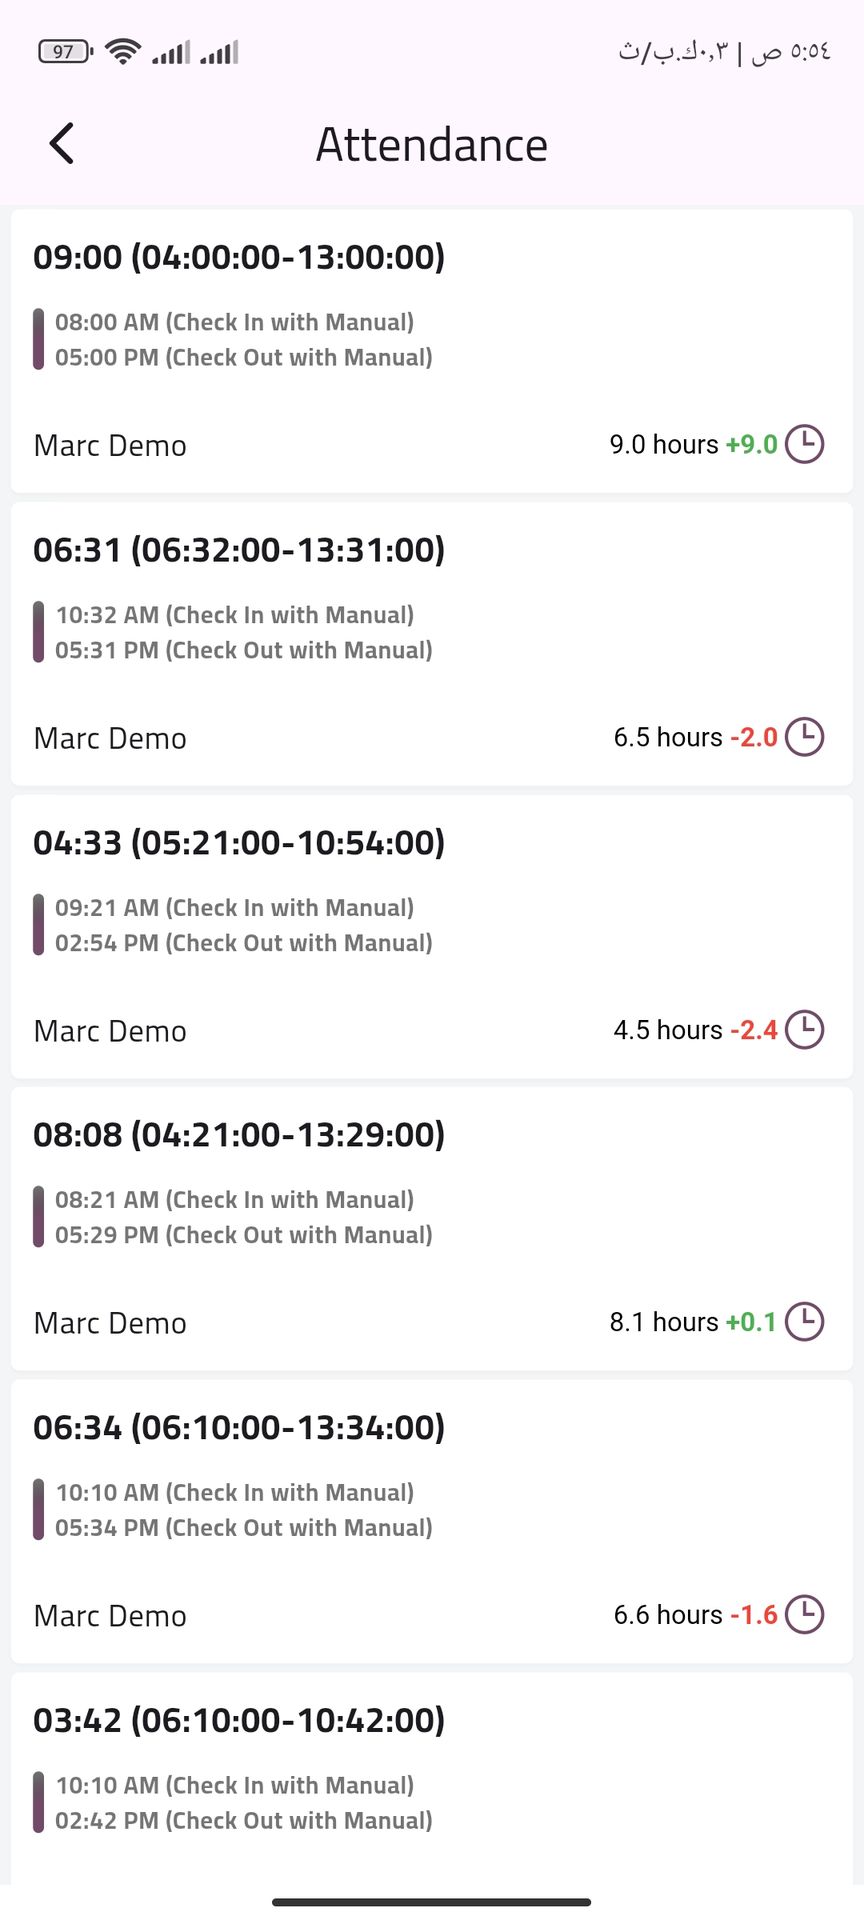The height and width of the screenshot is (1920, 864).
Task: Tap clock icon beside 6.5 hours -2.0
Action: coord(804,737)
